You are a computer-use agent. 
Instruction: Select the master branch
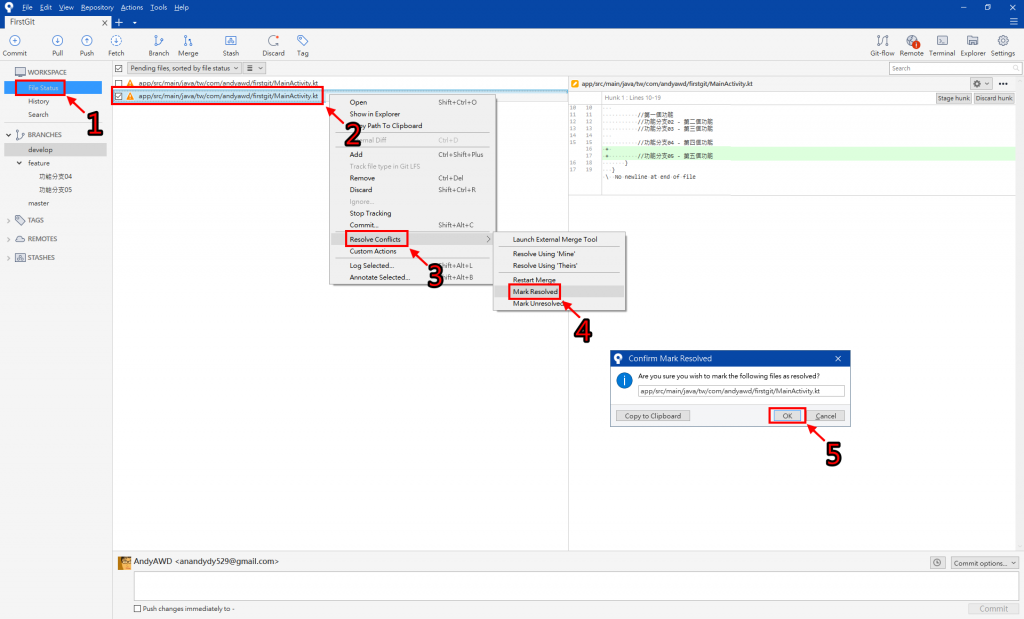coord(39,203)
